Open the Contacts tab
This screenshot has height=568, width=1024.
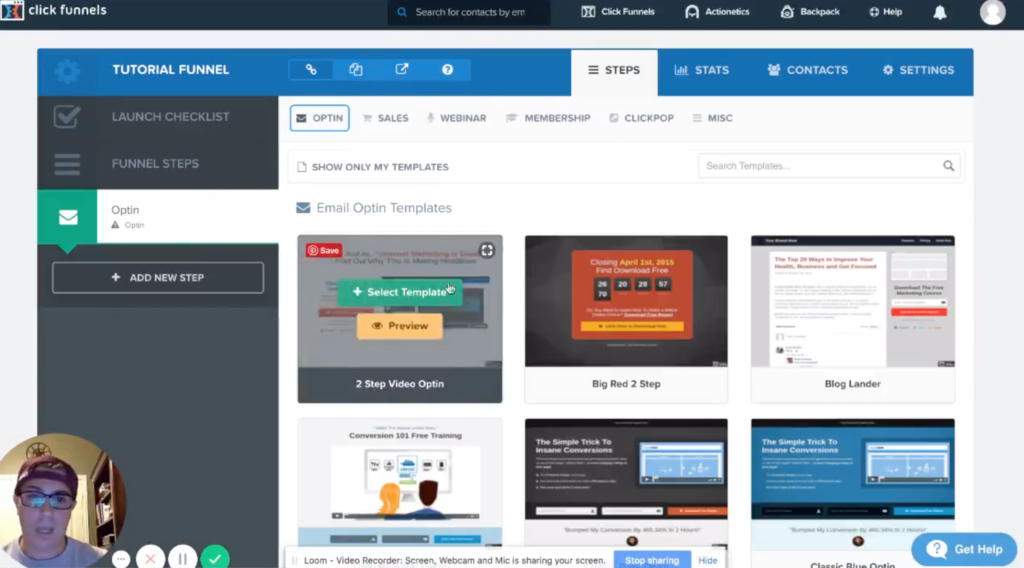point(807,71)
